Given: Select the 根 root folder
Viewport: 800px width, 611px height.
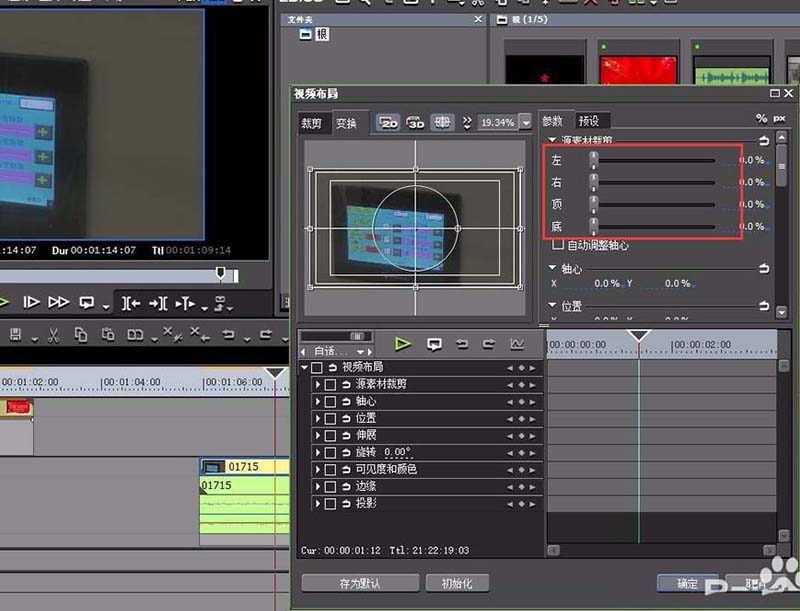Looking at the screenshot, I should pos(314,34).
